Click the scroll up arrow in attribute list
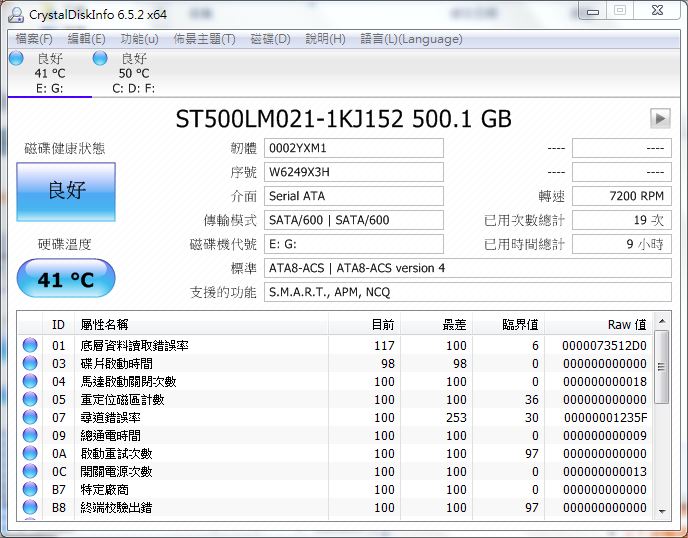This screenshot has height=538, width=688. [x=662, y=322]
